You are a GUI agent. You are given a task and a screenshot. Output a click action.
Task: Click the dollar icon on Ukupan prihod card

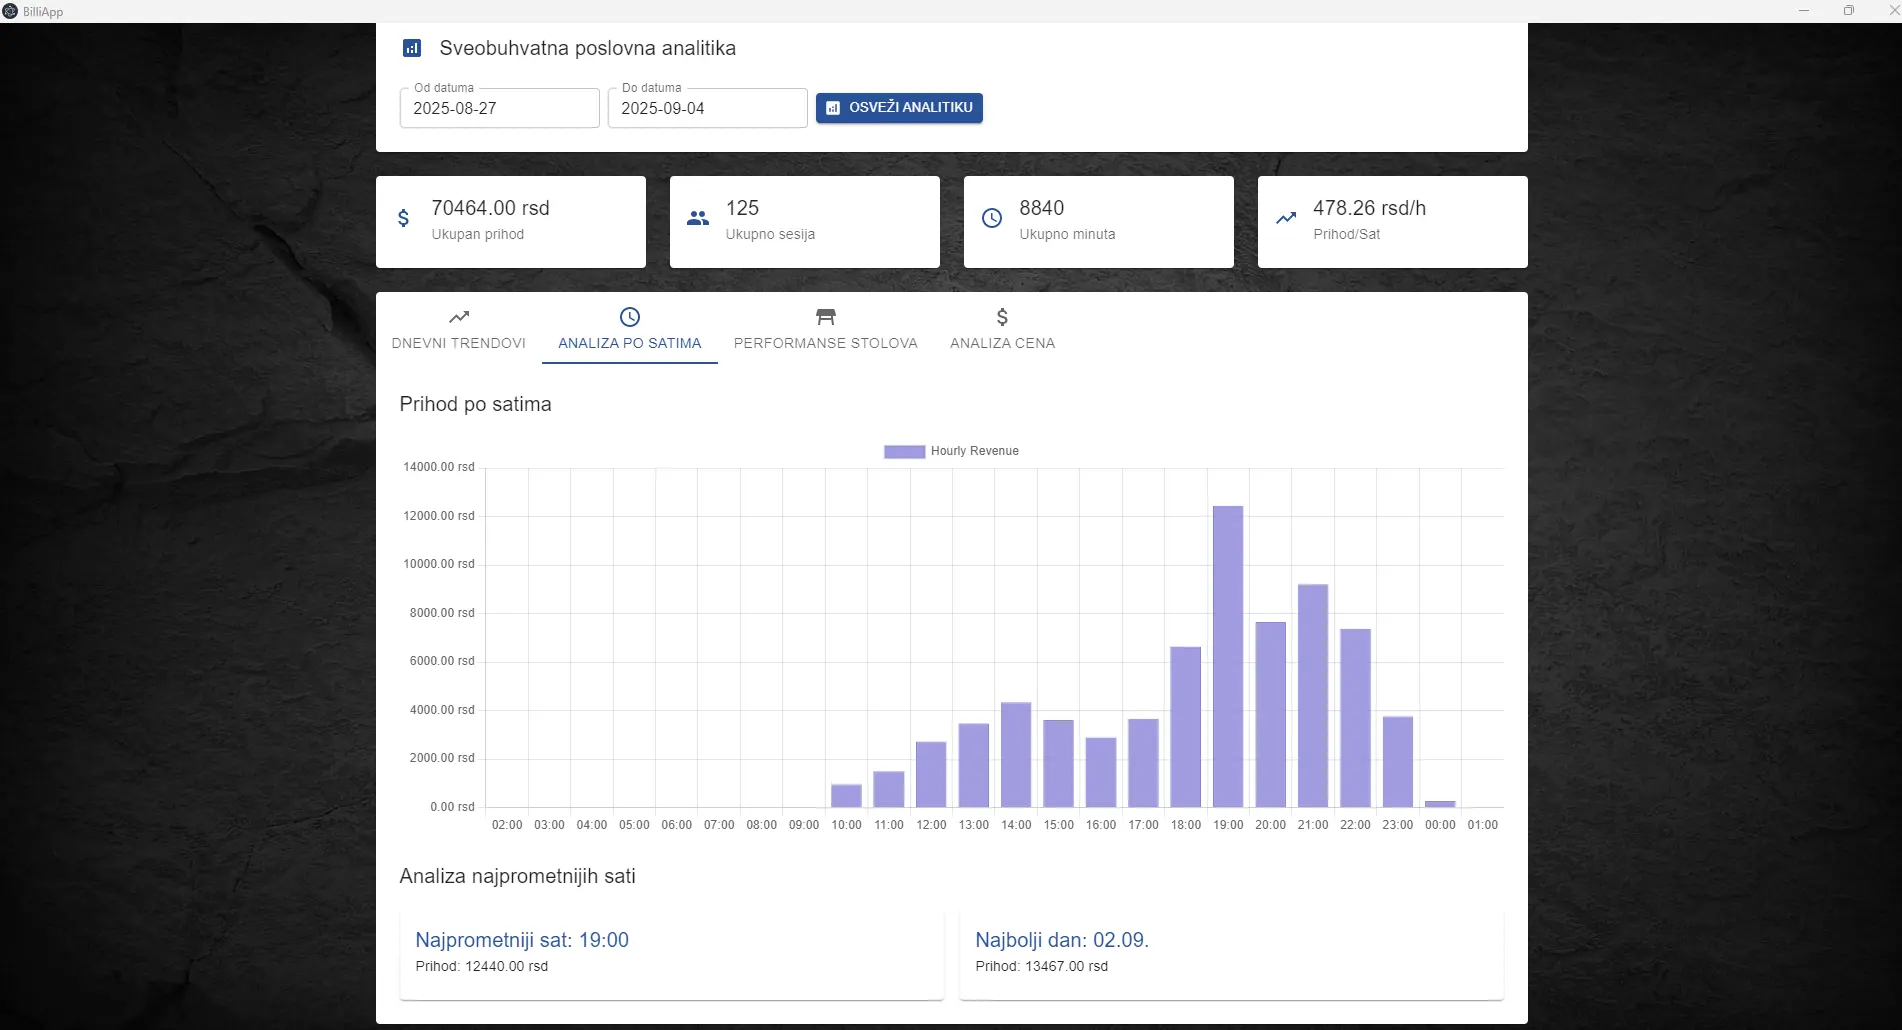pyautogui.click(x=403, y=218)
